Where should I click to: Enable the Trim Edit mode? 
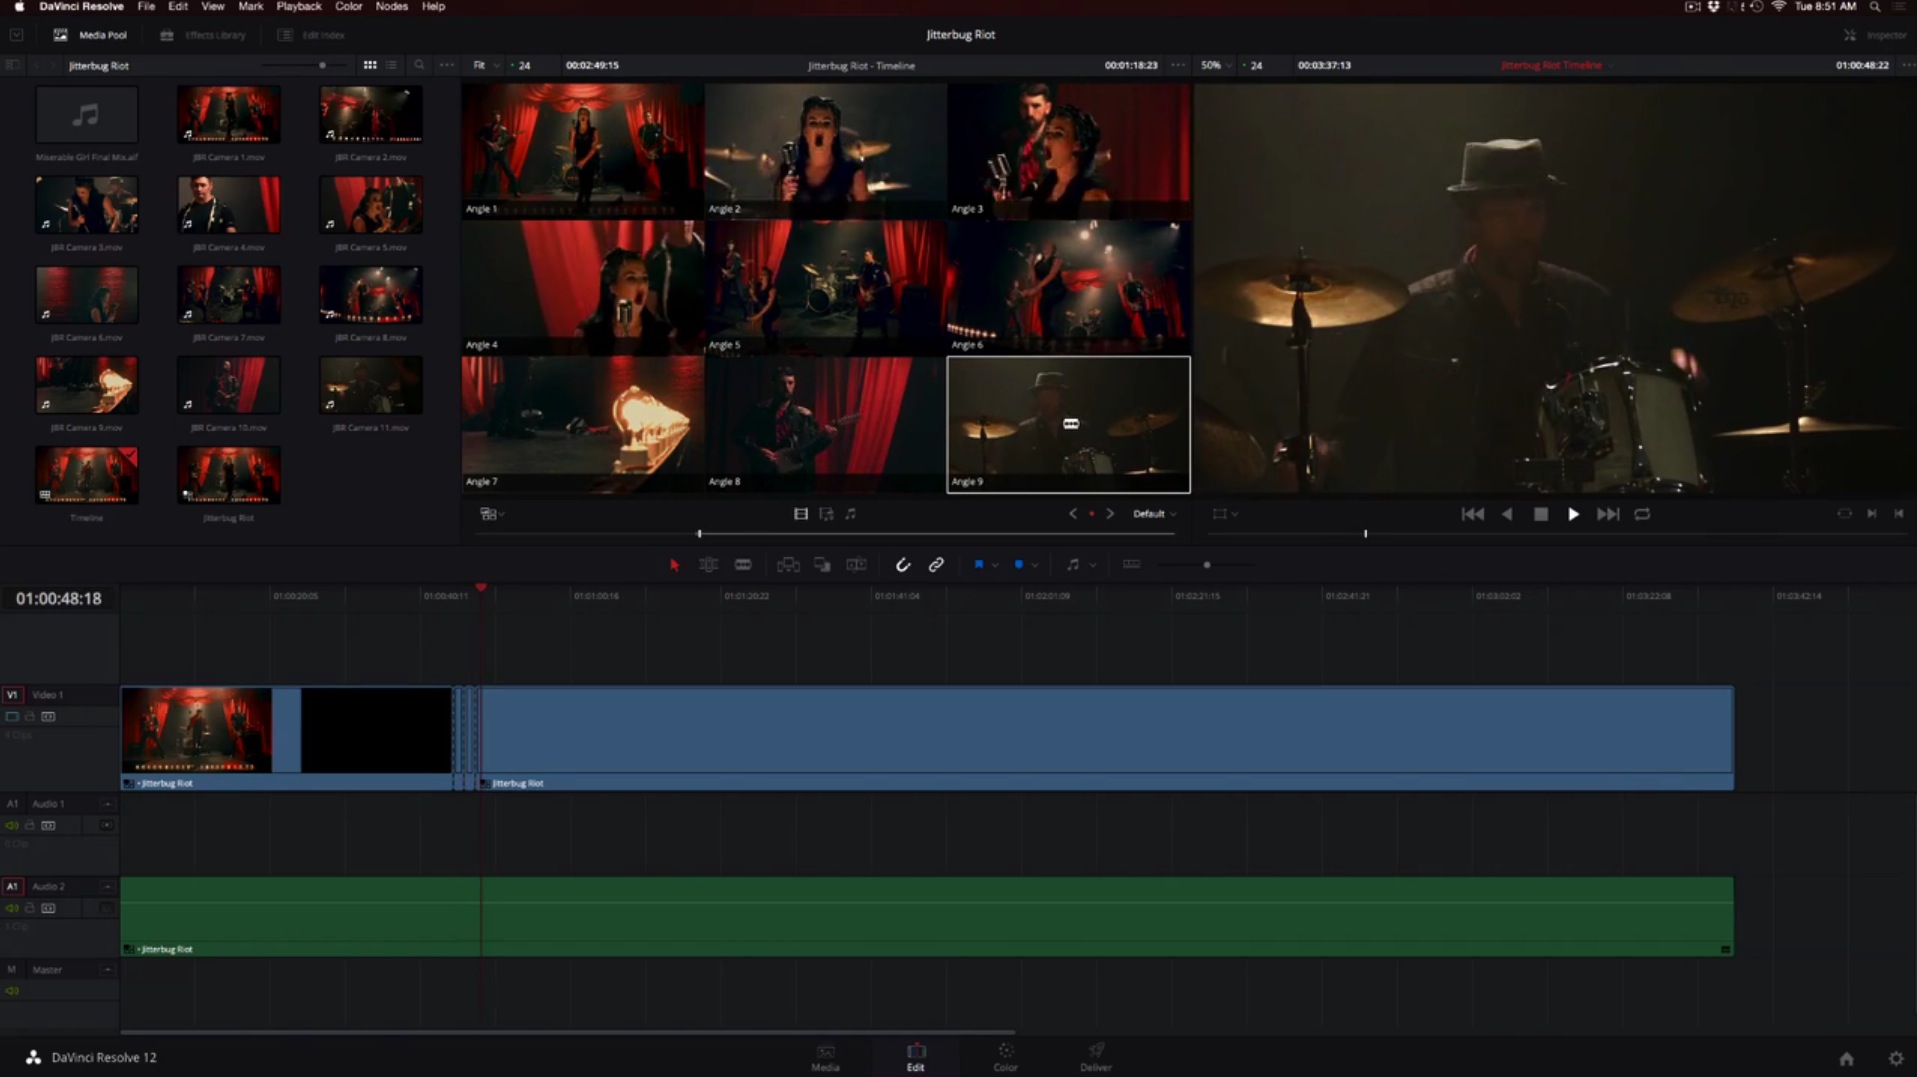point(709,564)
